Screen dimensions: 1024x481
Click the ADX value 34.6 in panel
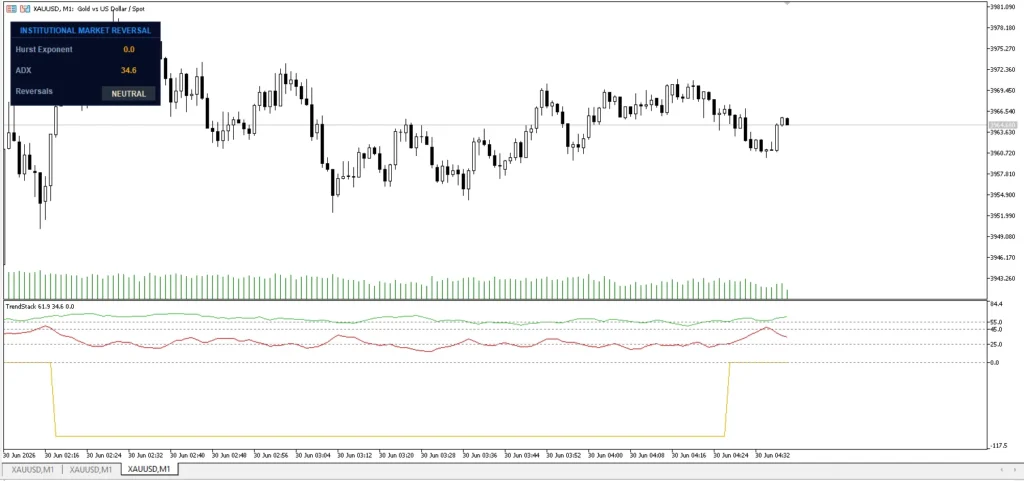click(129, 70)
